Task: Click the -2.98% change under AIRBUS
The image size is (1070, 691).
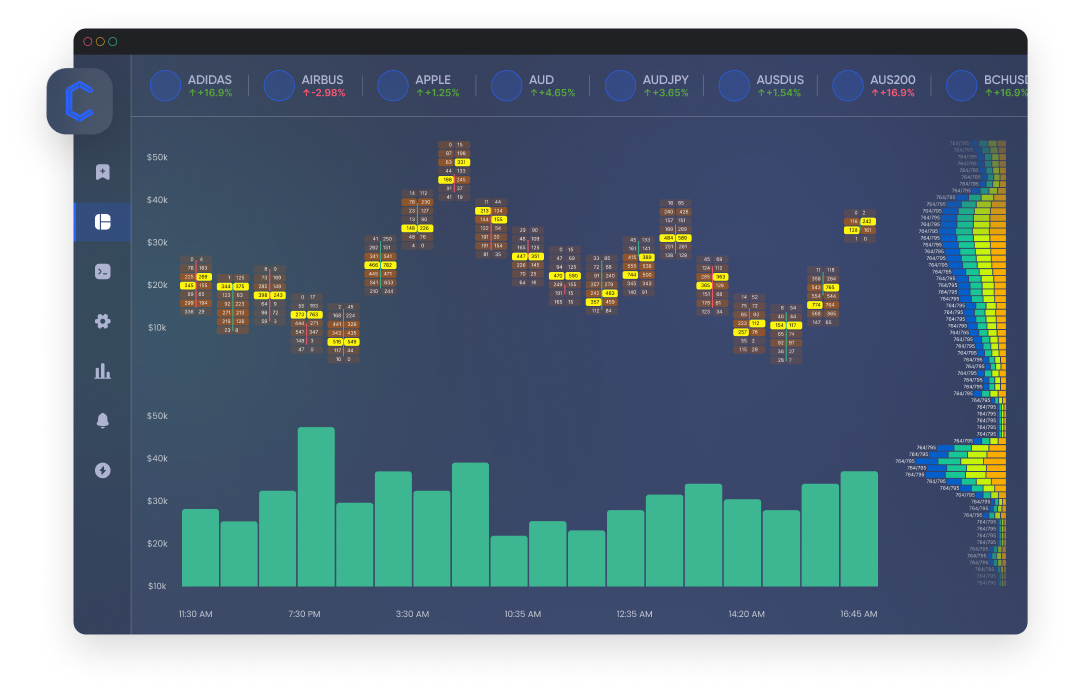Action: [x=324, y=93]
